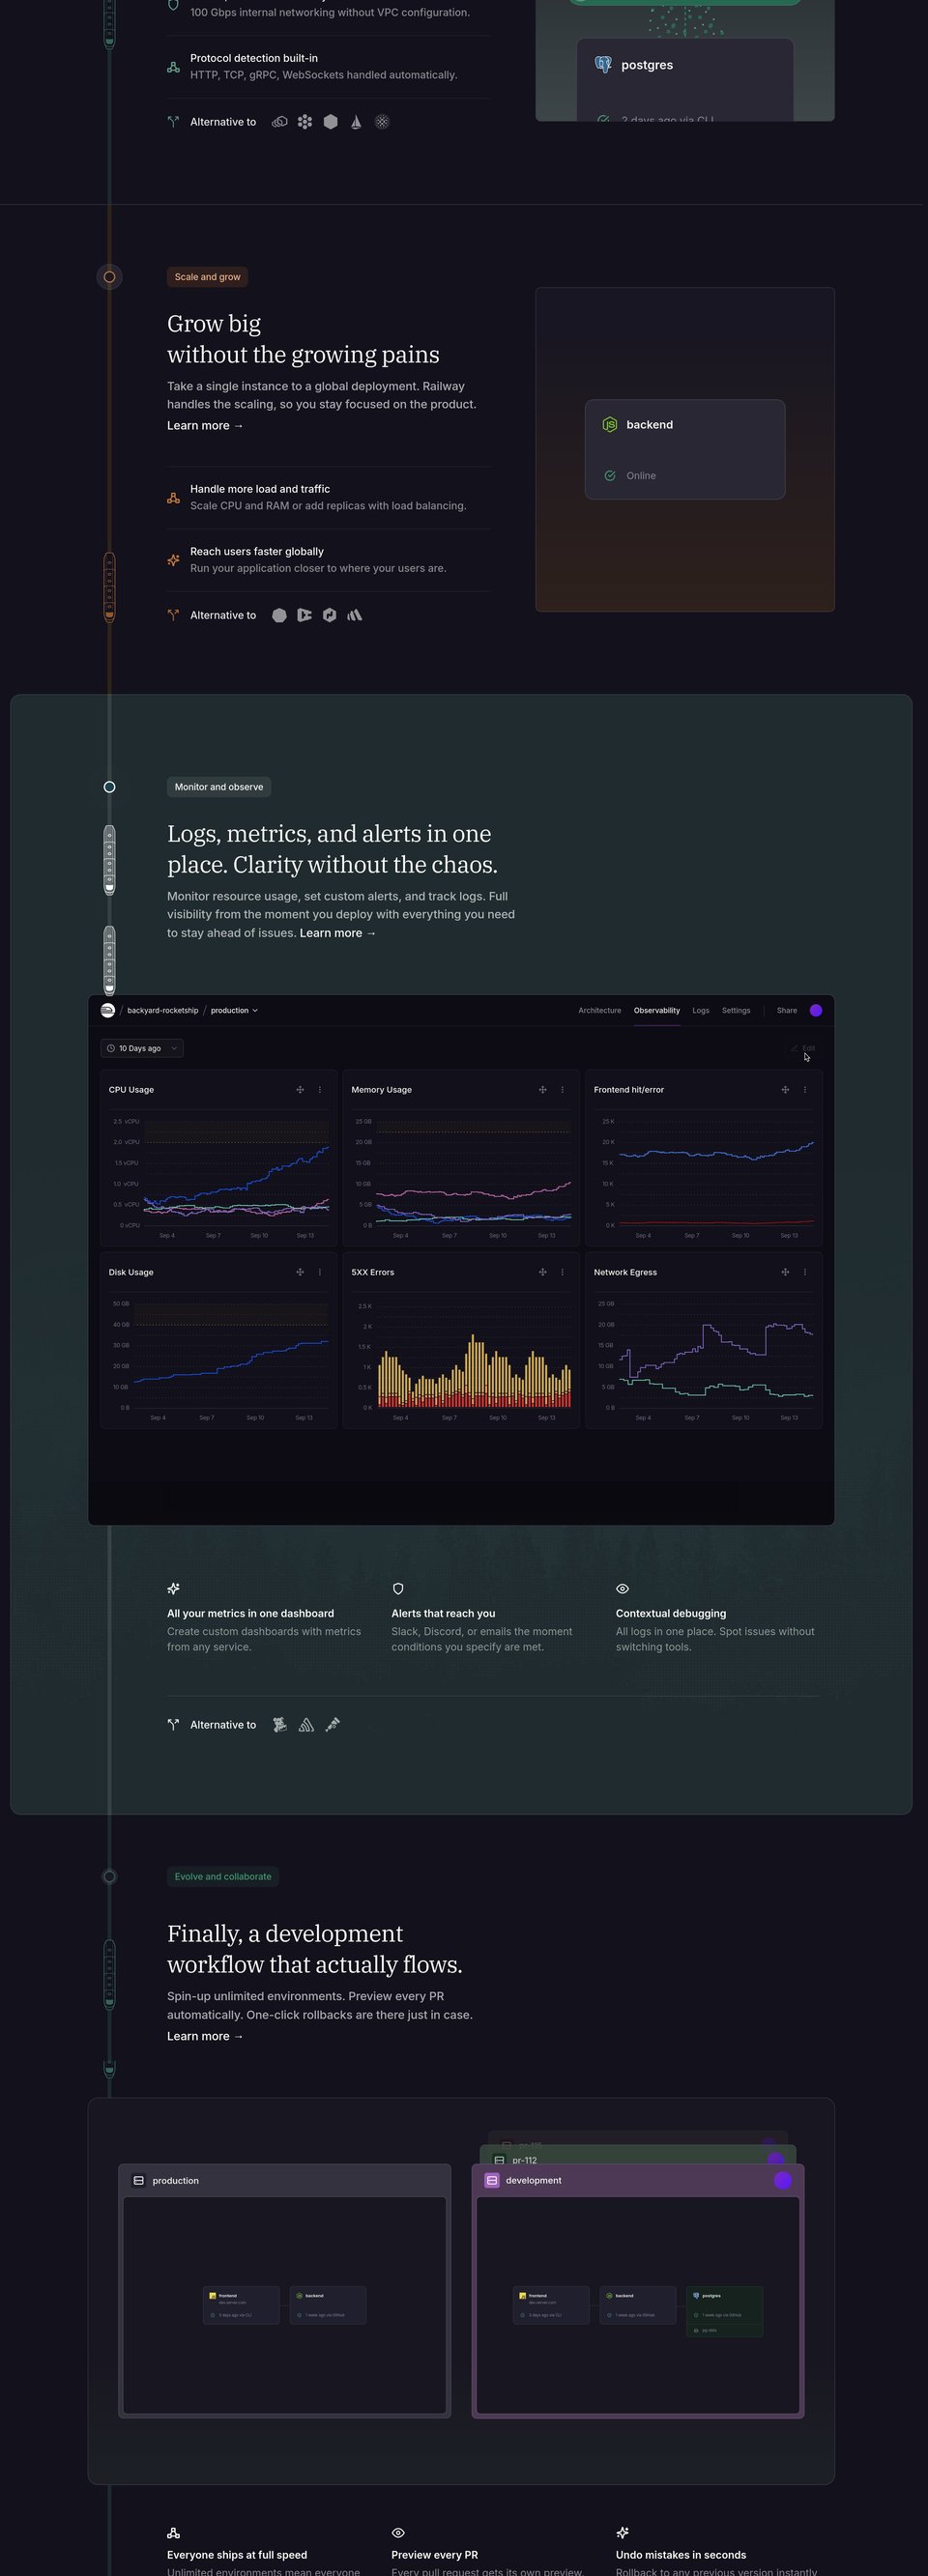The image size is (928, 2576).
Task: Click the Share button in dashboard header
Action: [x=787, y=1010]
